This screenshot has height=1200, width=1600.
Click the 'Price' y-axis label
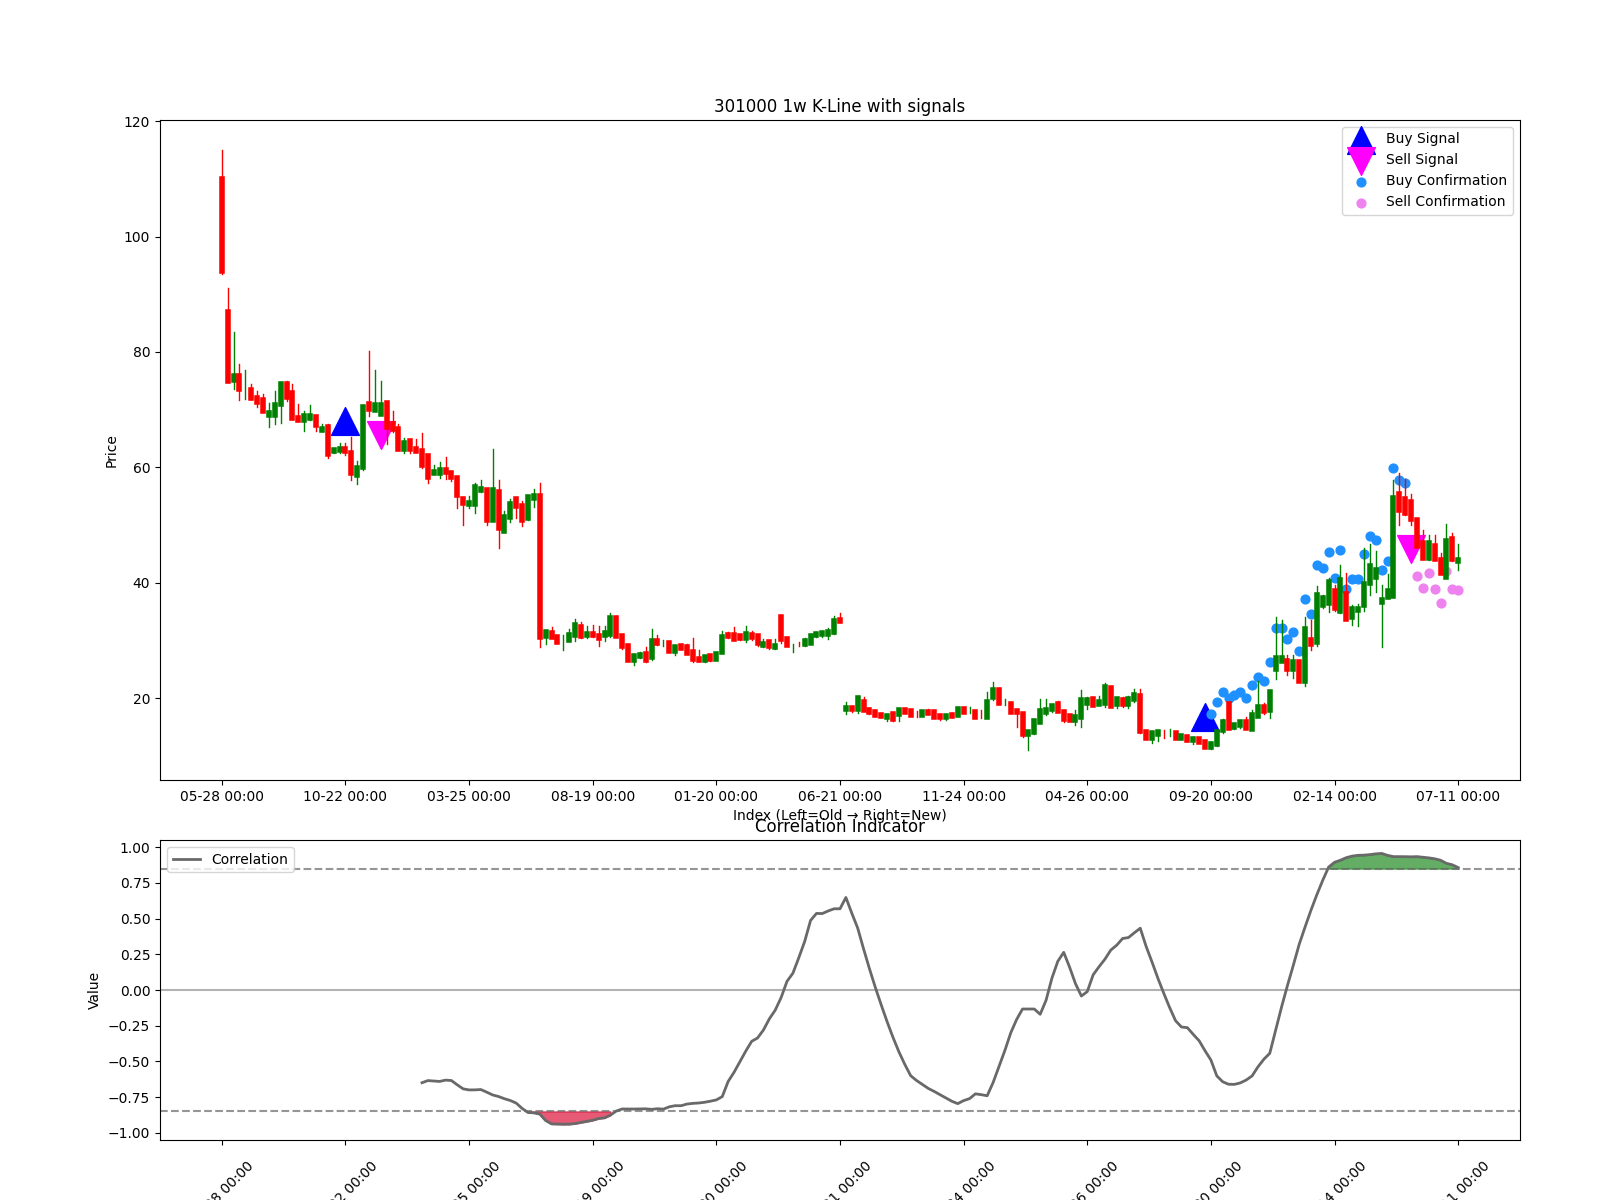click(111, 452)
